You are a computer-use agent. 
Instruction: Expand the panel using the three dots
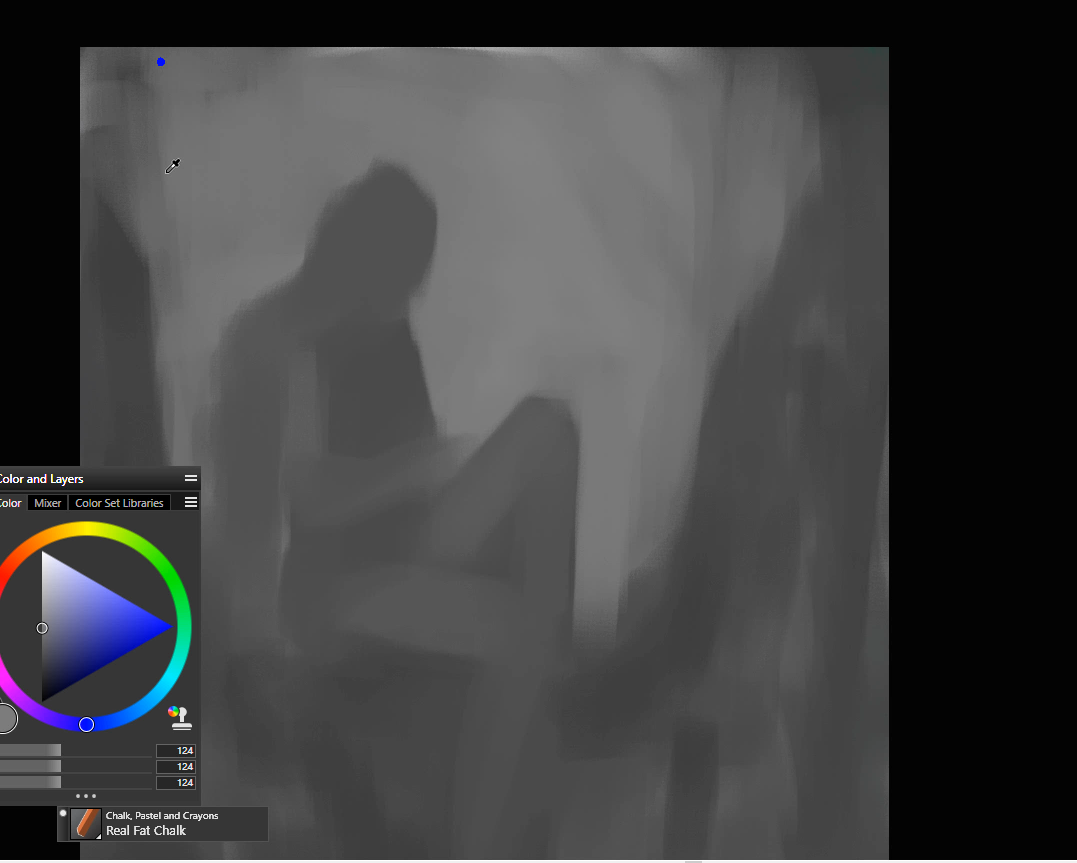tap(86, 796)
